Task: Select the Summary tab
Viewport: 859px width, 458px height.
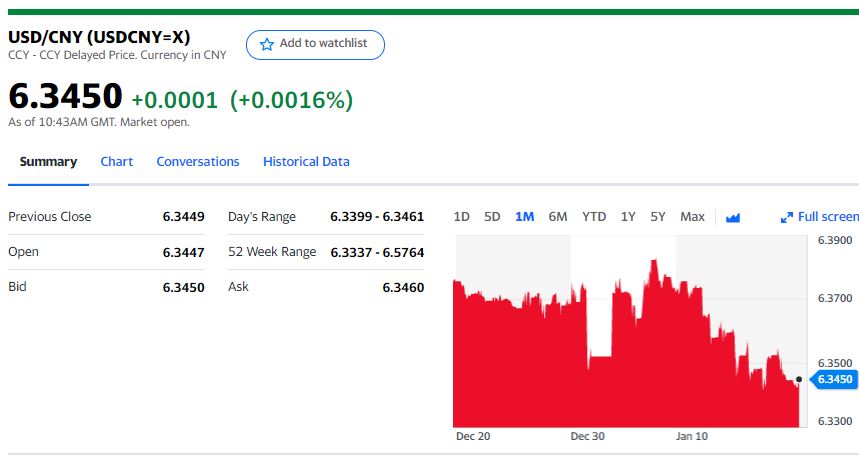Action: pos(48,161)
